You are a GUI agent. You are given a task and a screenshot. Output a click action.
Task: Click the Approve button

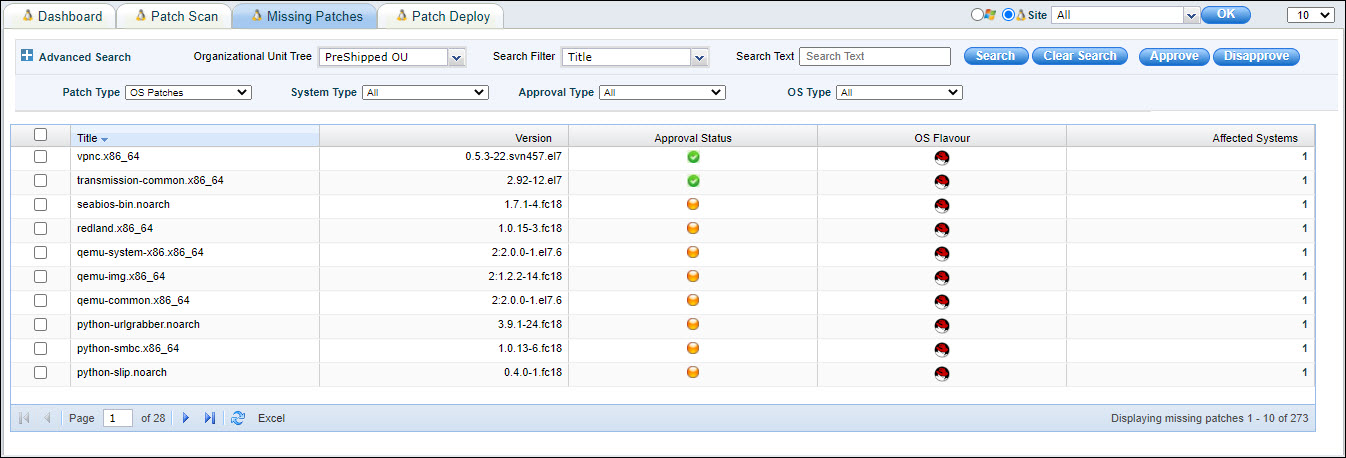(1174, 56)
